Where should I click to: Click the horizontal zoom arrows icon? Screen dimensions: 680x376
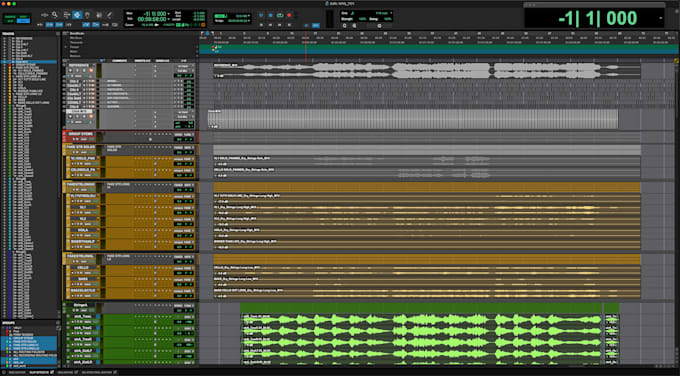tap(44, 15)
